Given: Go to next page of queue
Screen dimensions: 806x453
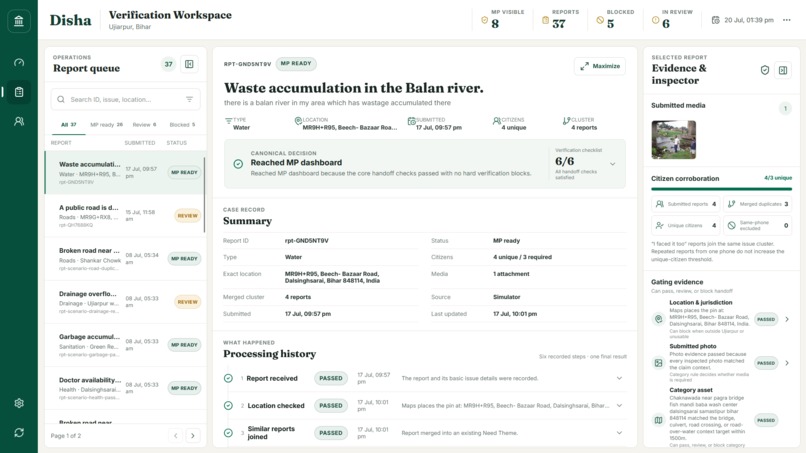Looking at the screenshot, I should [x=193, y=436].
